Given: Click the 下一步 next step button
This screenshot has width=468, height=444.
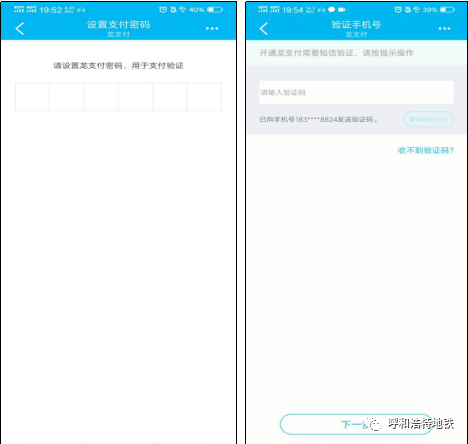Looking at the screenshot, I should [x=356, y=424].
